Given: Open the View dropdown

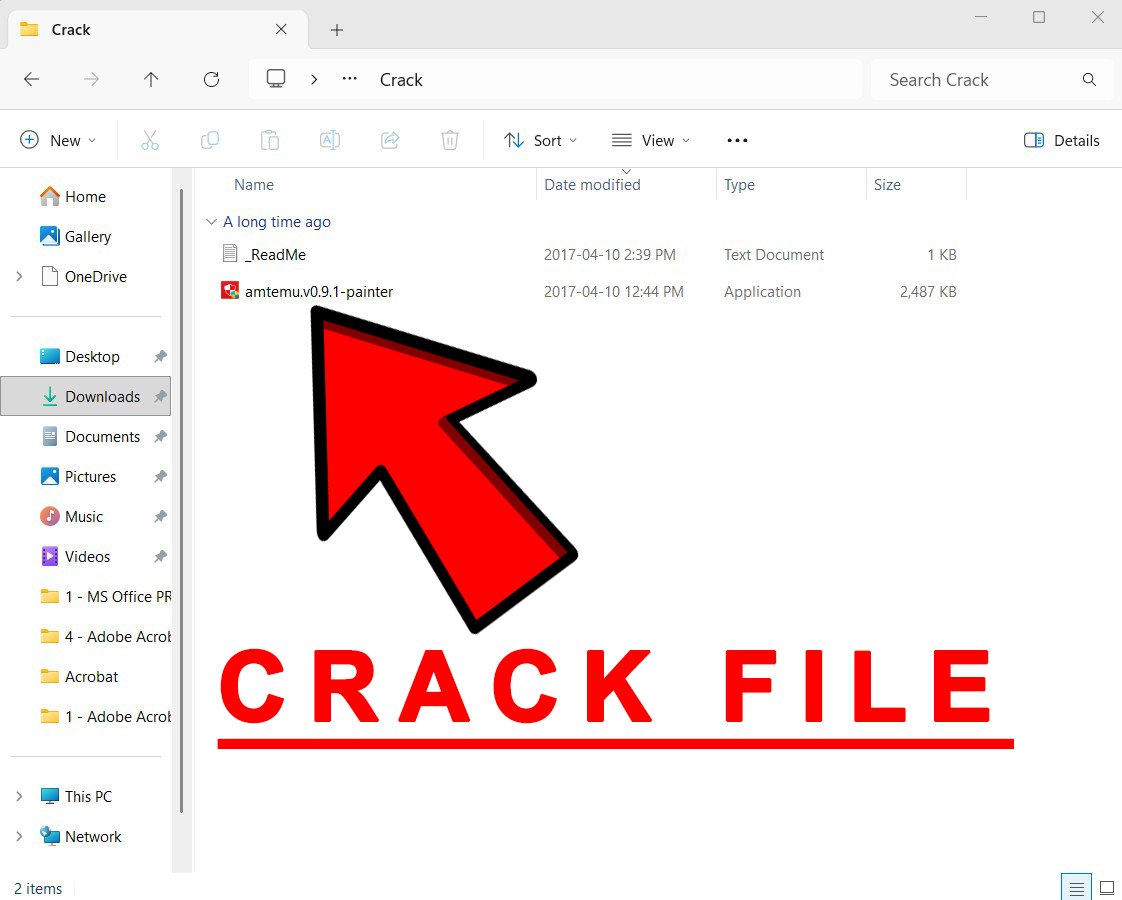Looking at the screenshot, I should 651,140.
